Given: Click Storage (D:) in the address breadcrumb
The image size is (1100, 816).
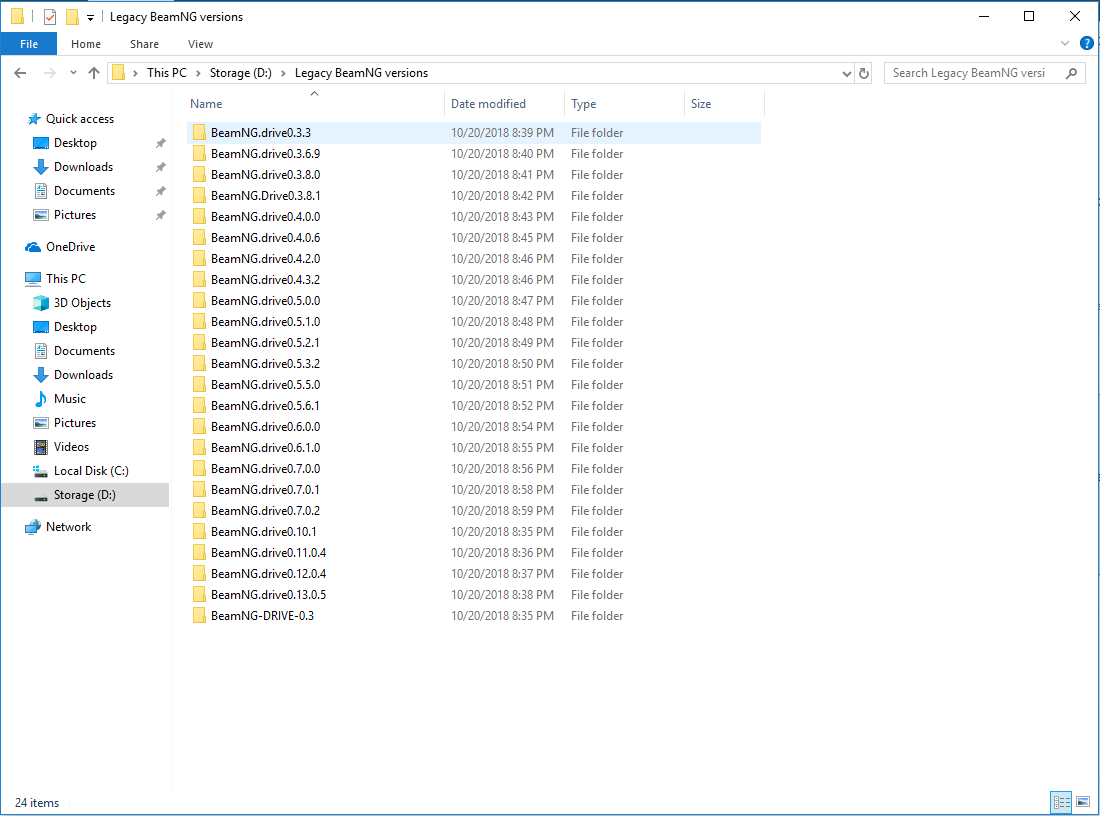Looking at the screenshot, I should coord(241,73).
